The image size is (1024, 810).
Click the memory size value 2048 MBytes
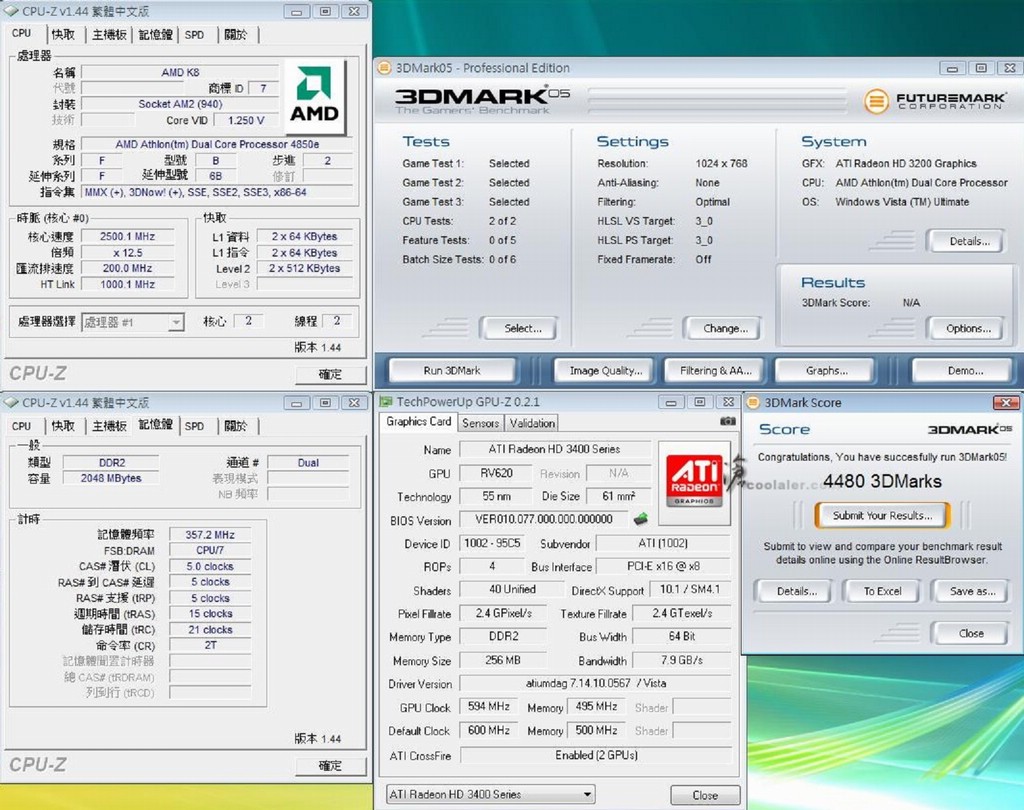pyautogui.click(x=111, y=478)
